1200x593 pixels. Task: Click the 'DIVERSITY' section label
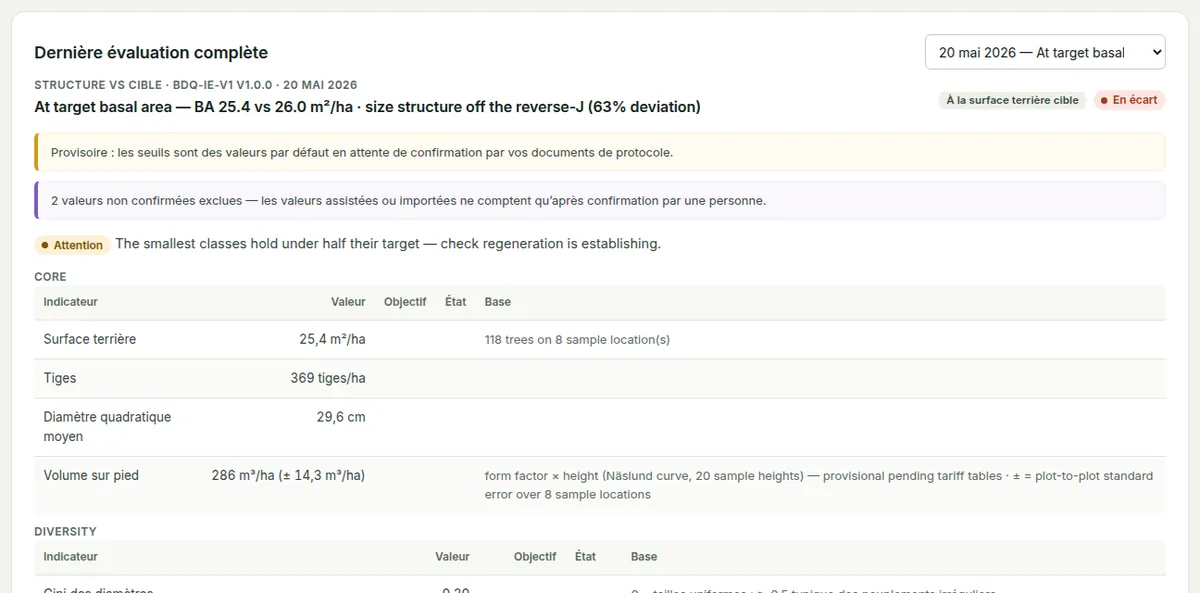click(x=65, y=531)
